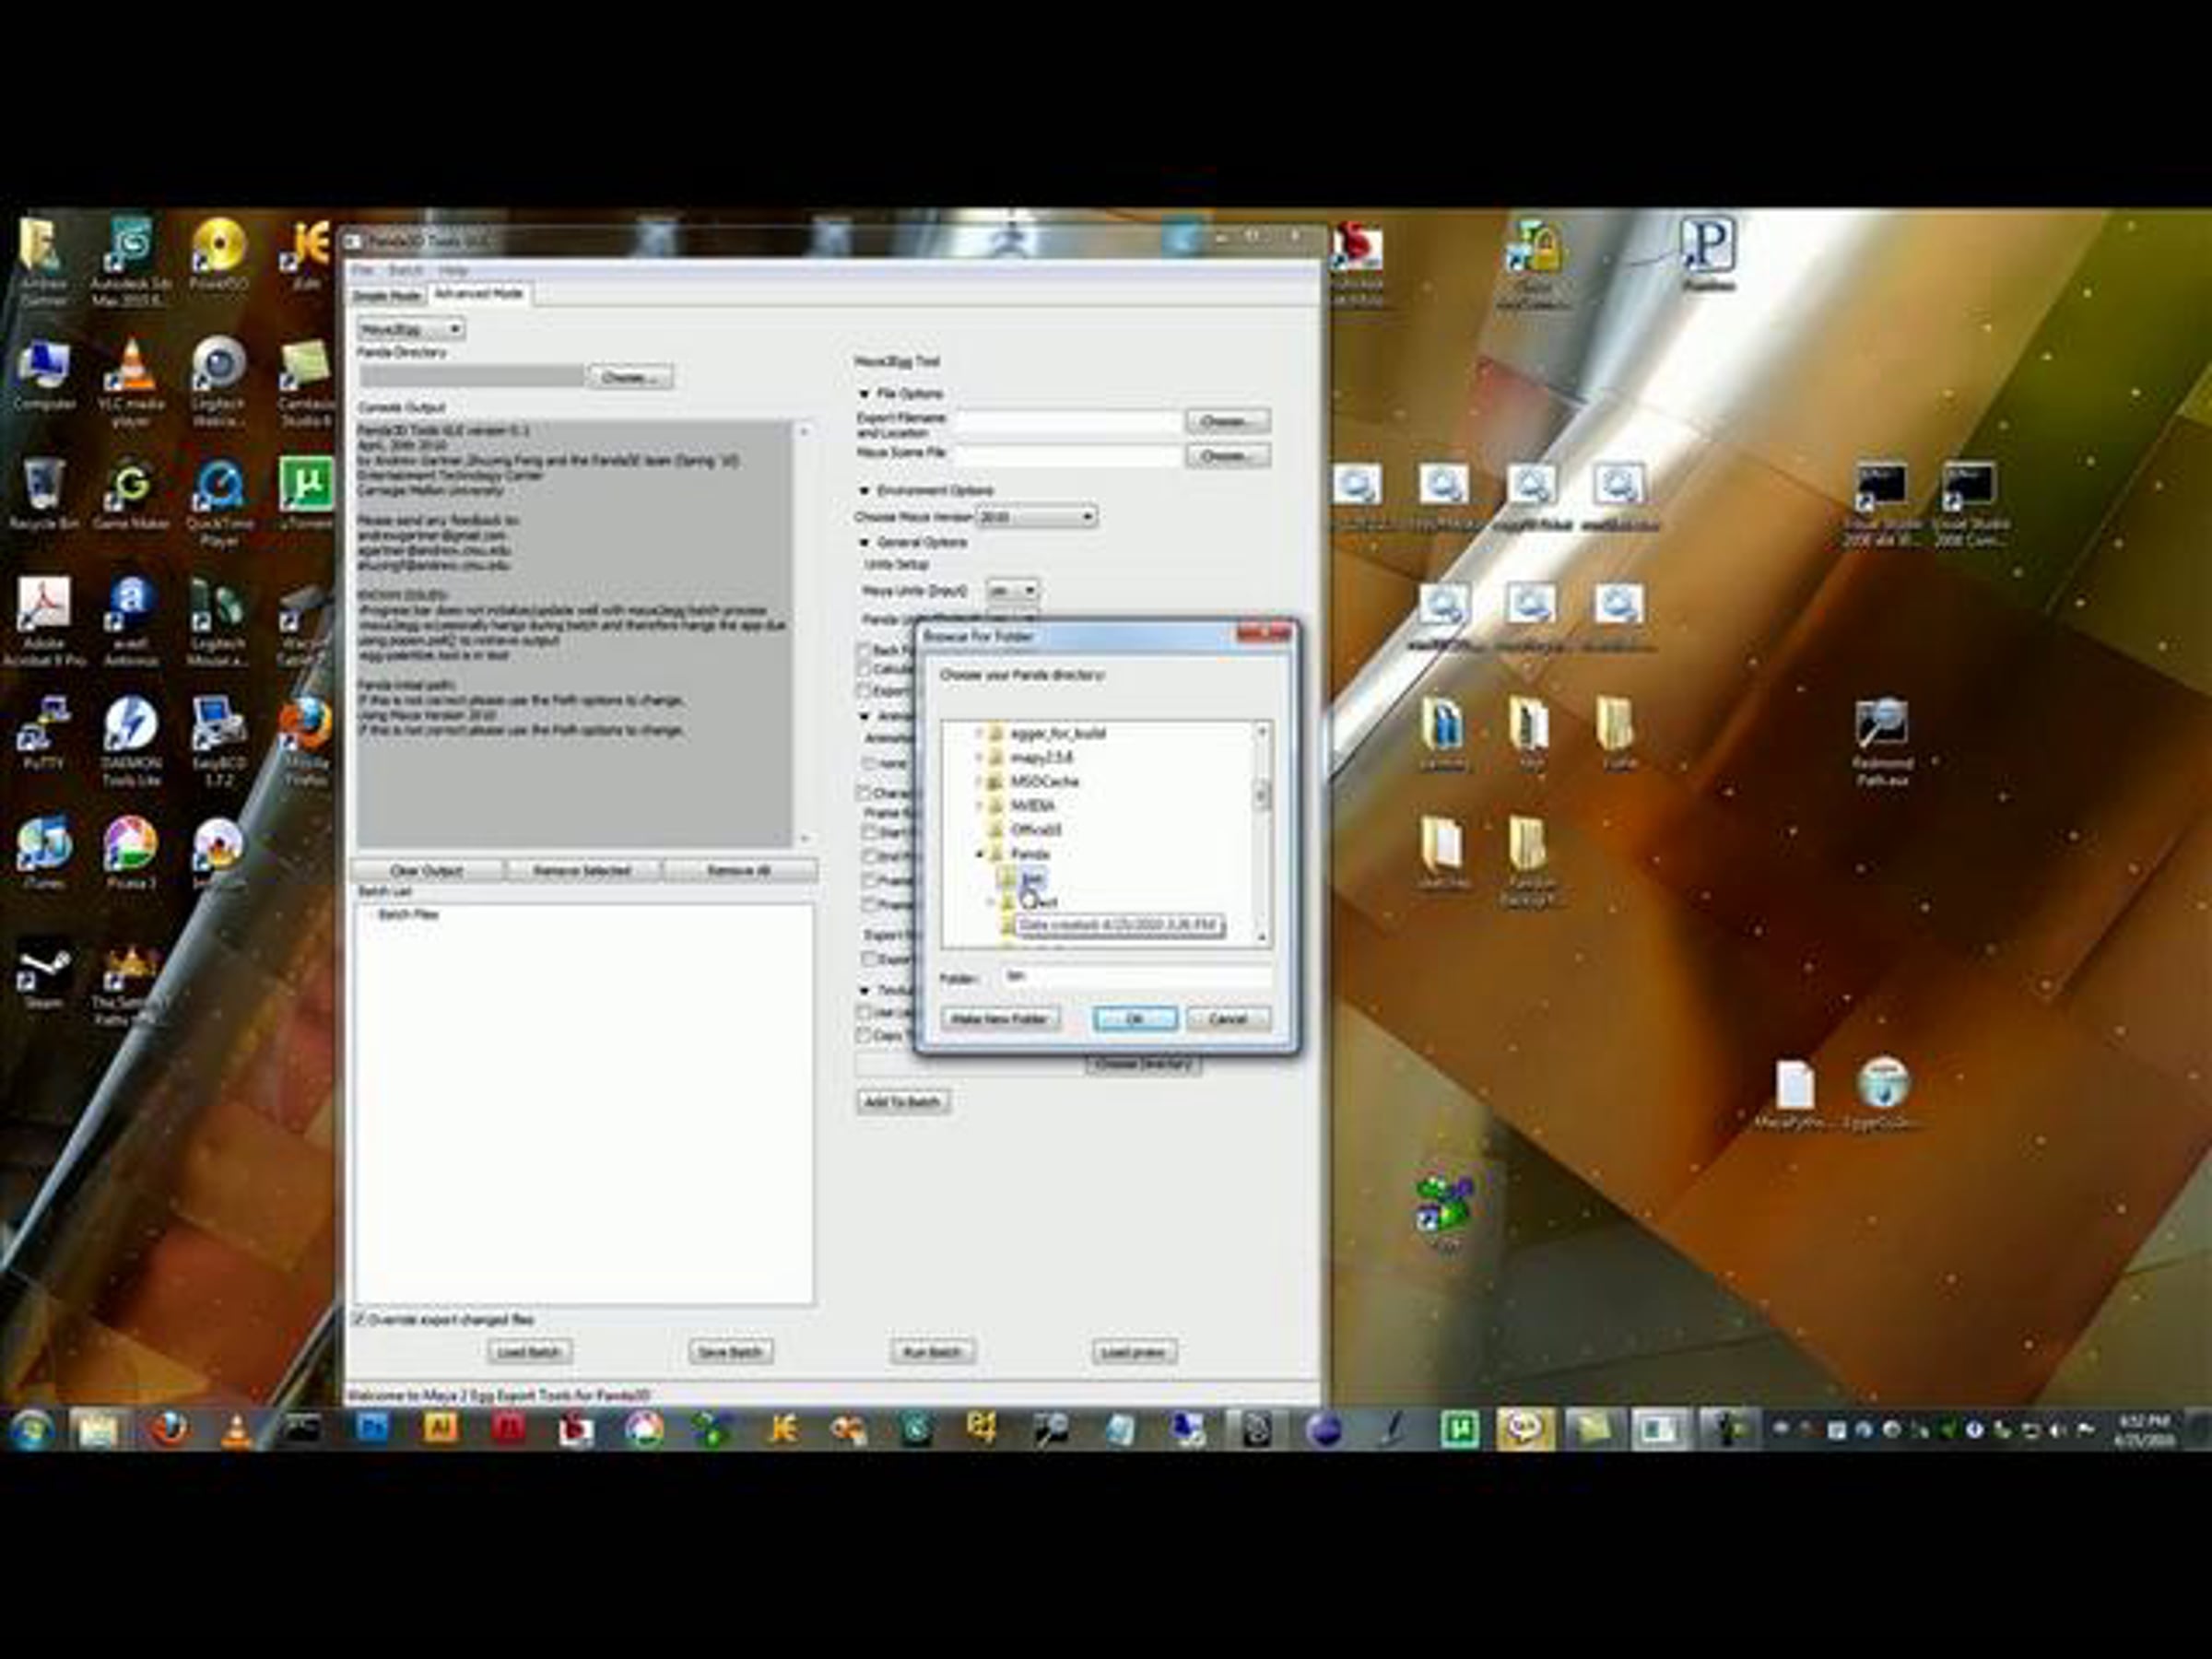Select the MSOCache folder in the tree
Viewport: 2212px width, 1659px height.
point(1044,781)
